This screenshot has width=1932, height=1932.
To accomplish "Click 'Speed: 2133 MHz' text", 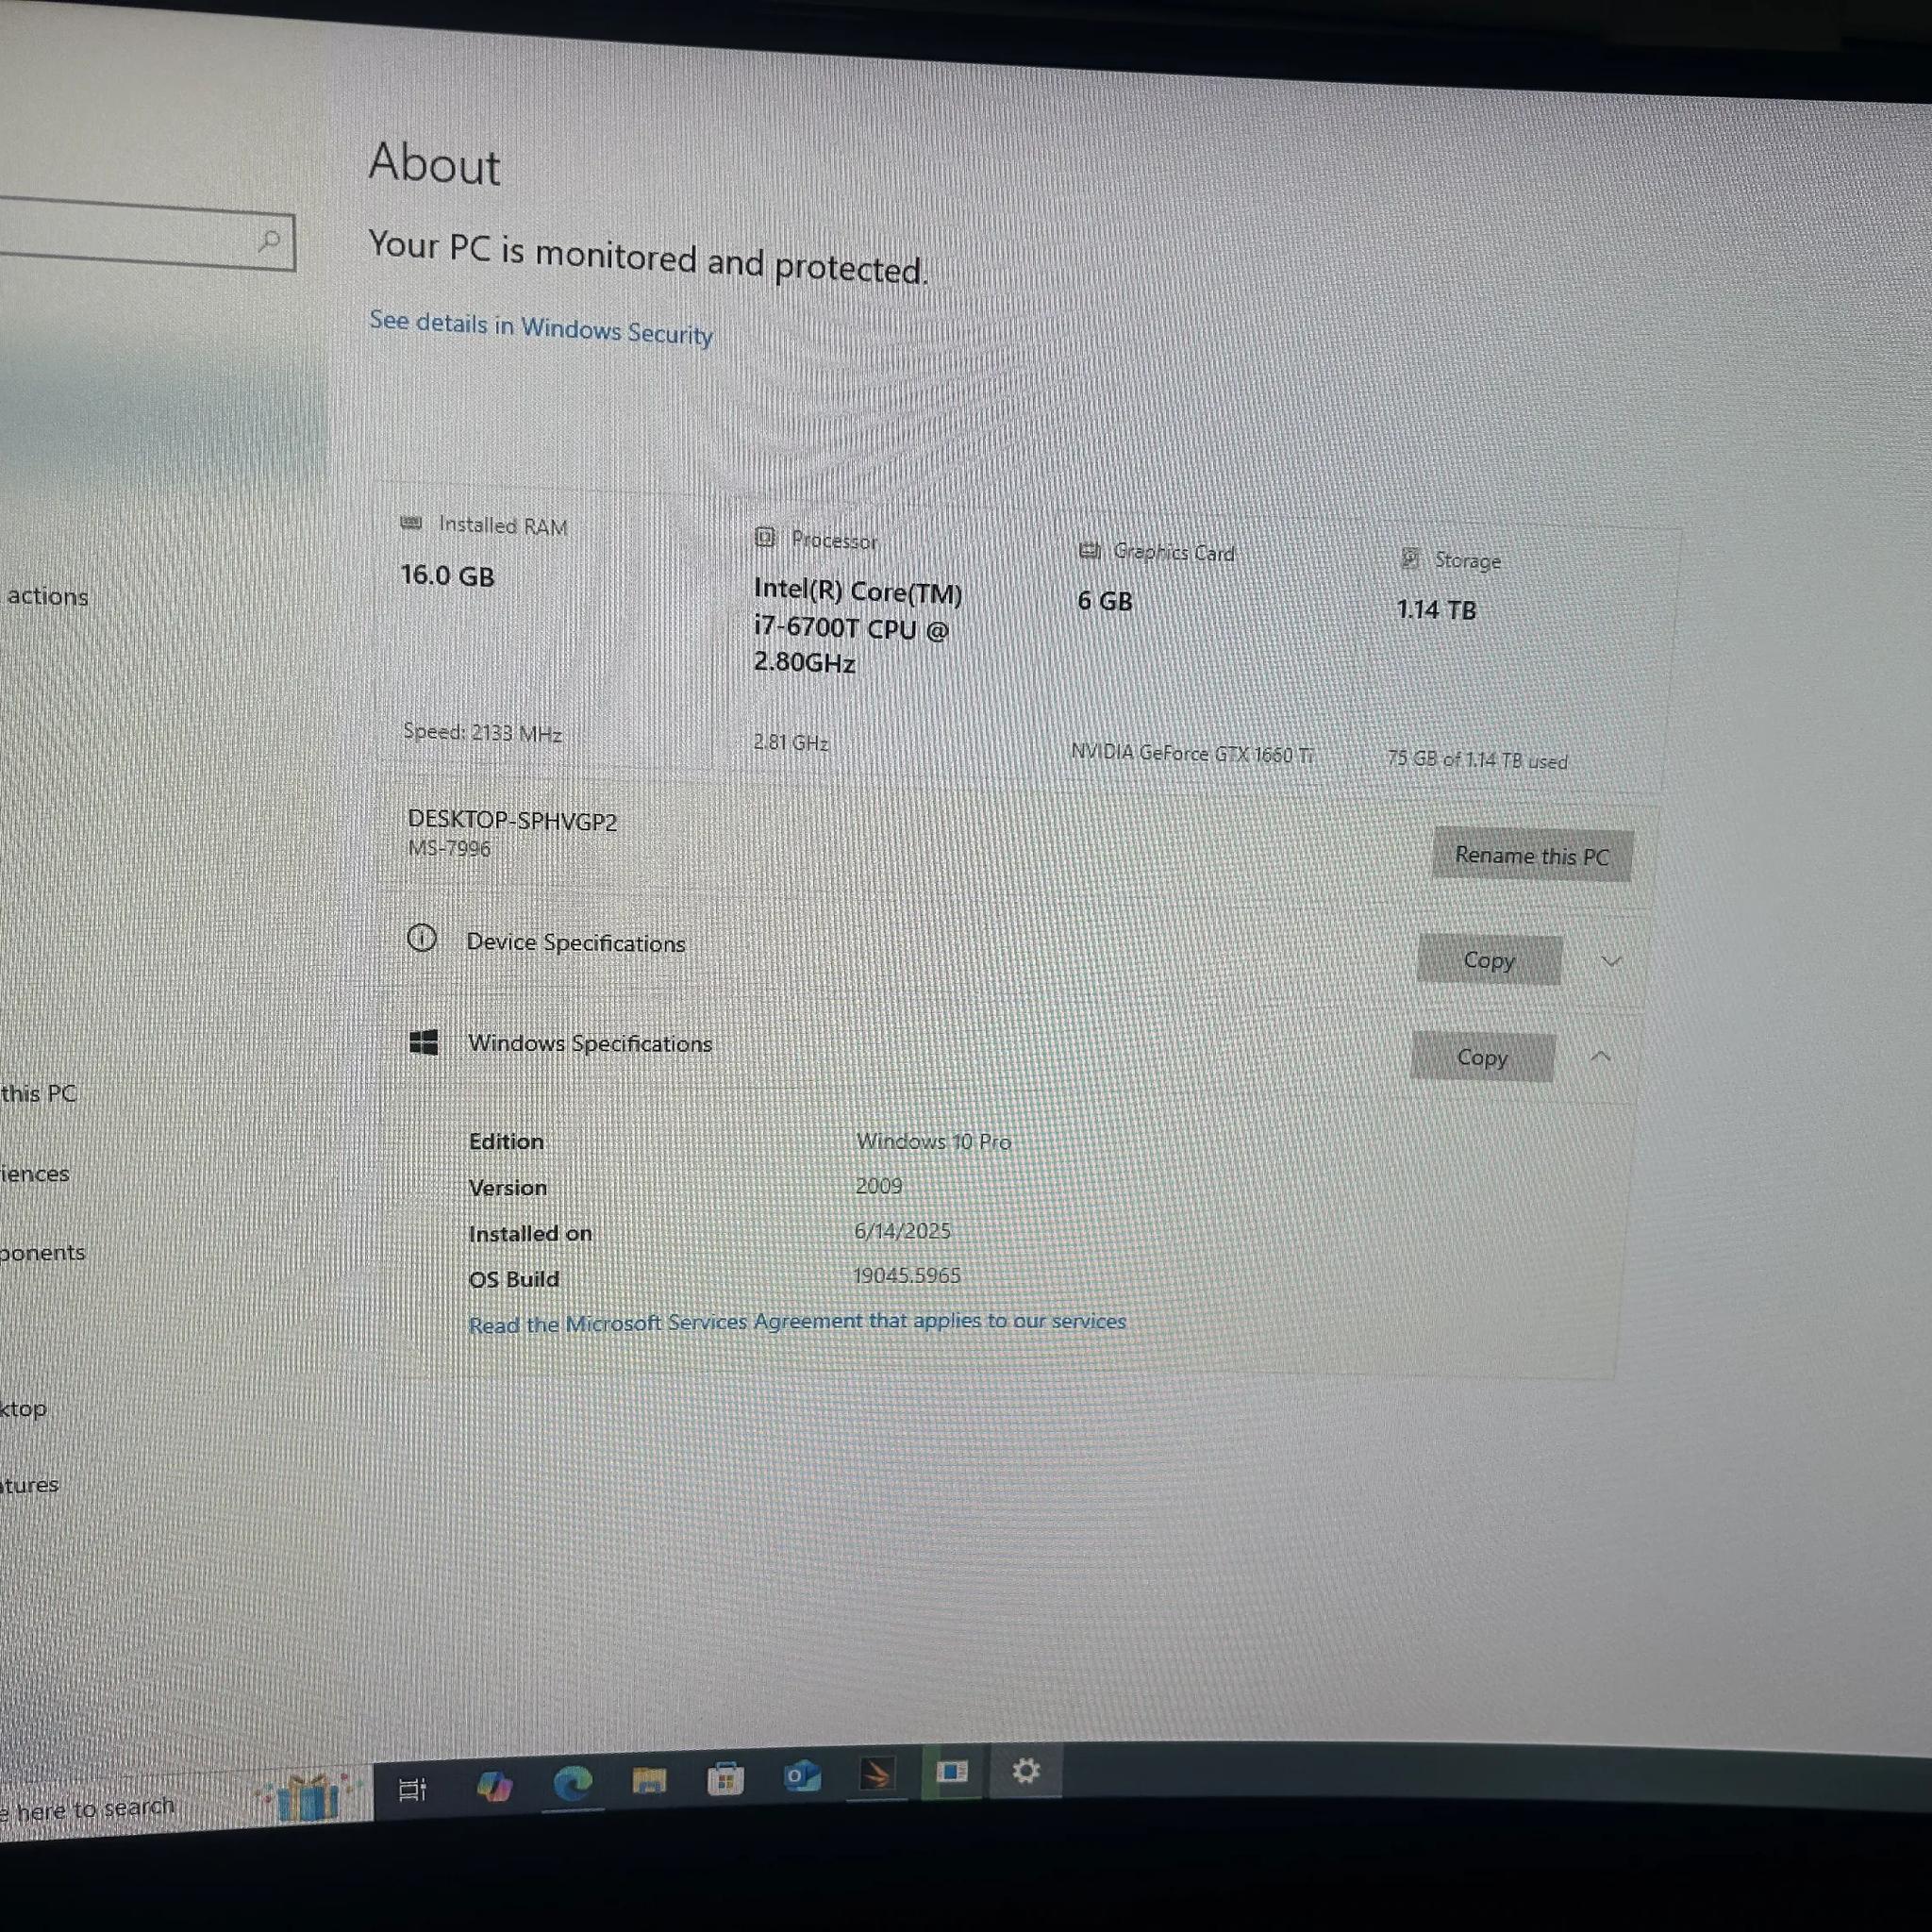I will [x=482, y=732].
